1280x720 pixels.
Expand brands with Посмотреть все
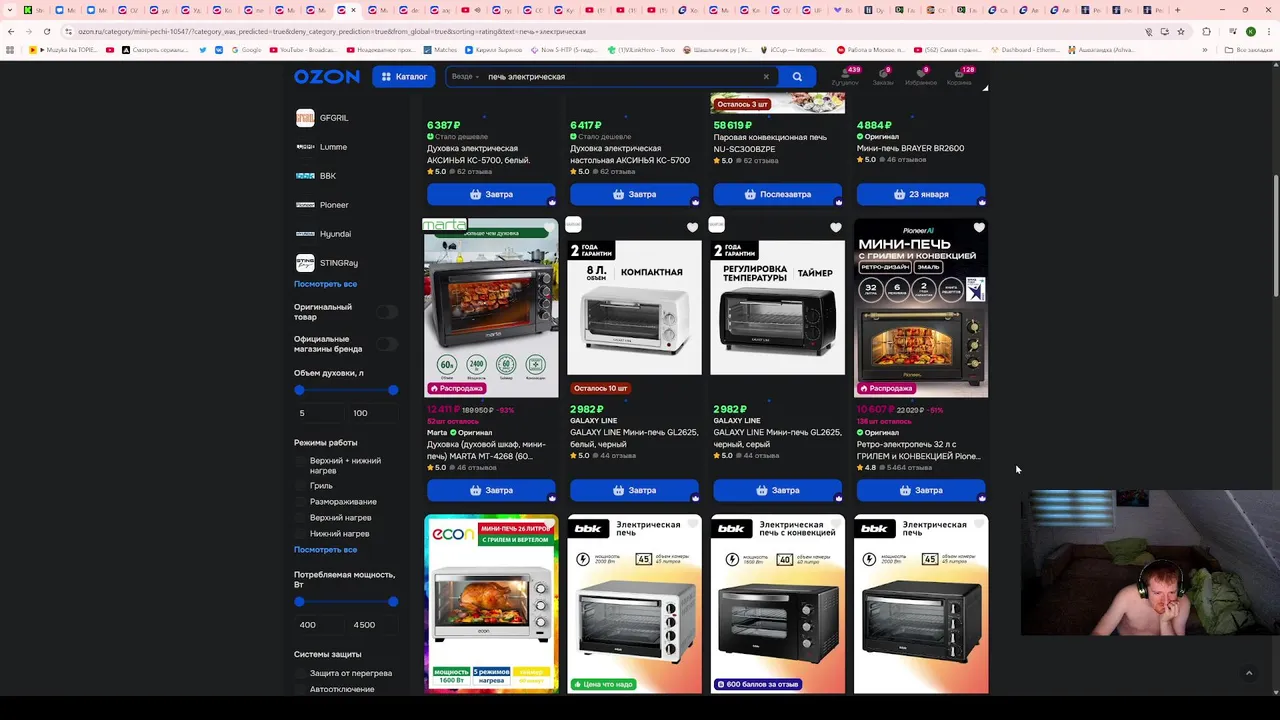(x=325, y=284)
